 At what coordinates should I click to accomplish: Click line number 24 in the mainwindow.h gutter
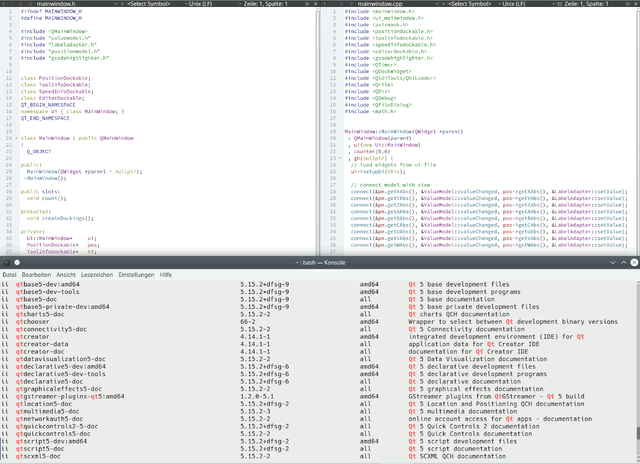[9, 165]
